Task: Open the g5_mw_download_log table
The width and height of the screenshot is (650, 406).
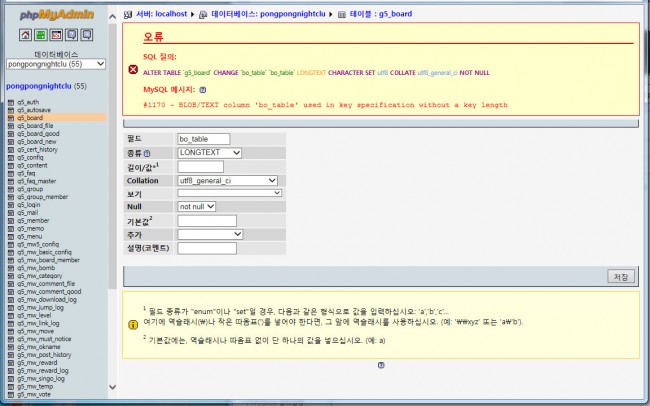Action: (47, 299)
